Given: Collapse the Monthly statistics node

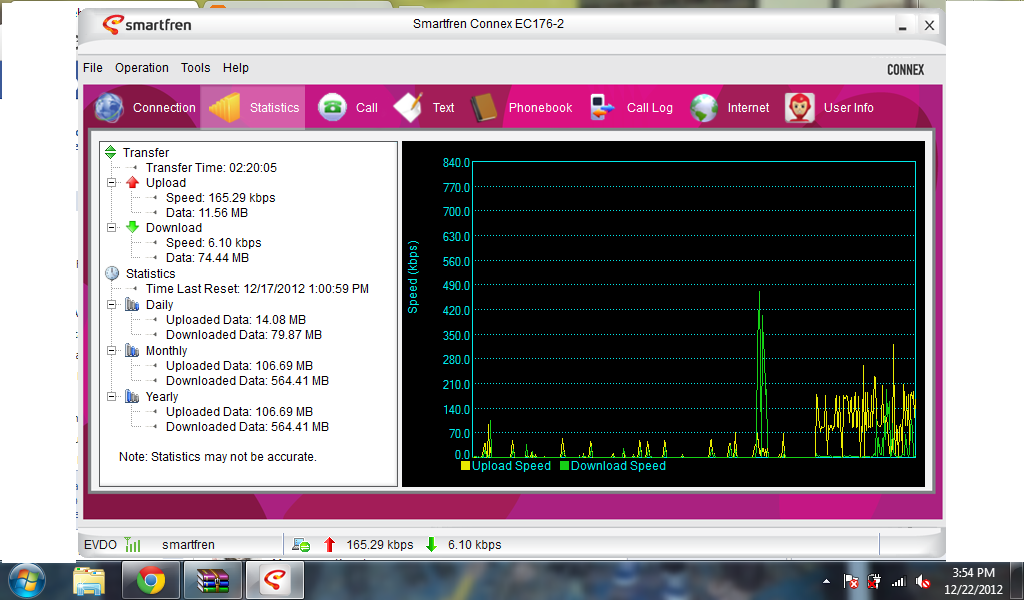Looking at the screenshot, I should click(112, 351).
